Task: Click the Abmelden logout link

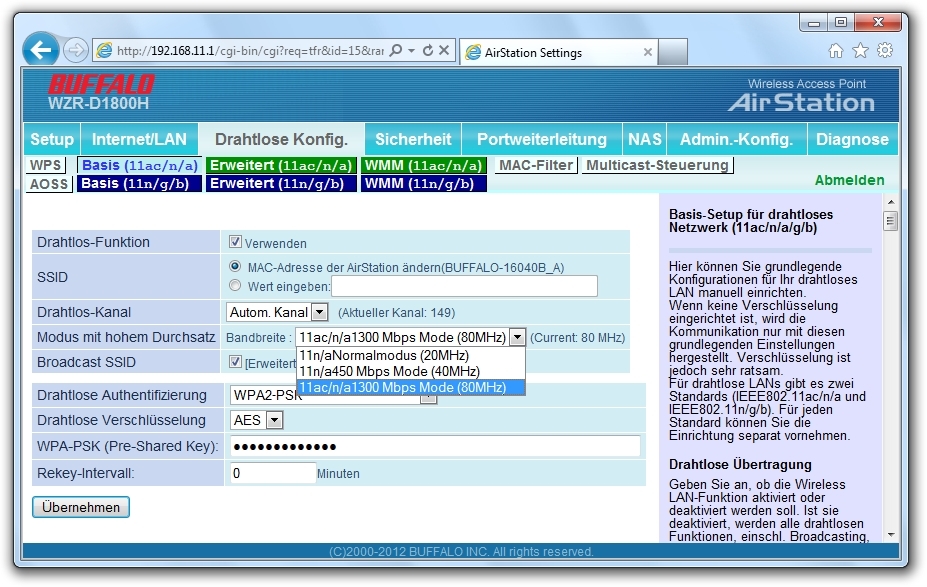Action: click(x=850, y=180)
